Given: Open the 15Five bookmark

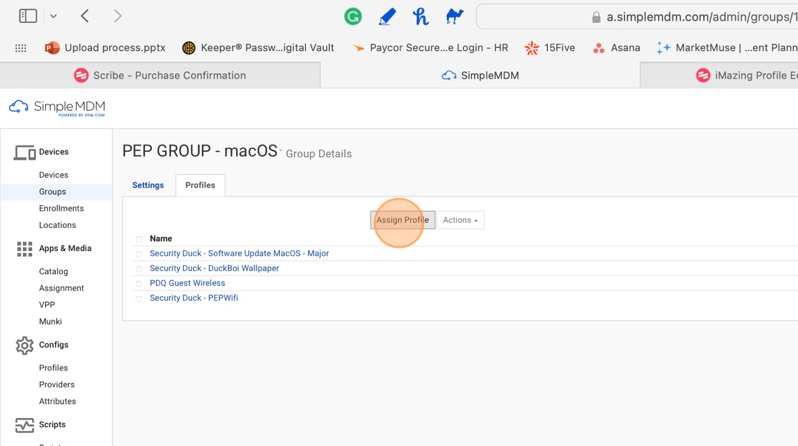Looking at the screenshot, I should pyautogui.click(x=550, y=47).
